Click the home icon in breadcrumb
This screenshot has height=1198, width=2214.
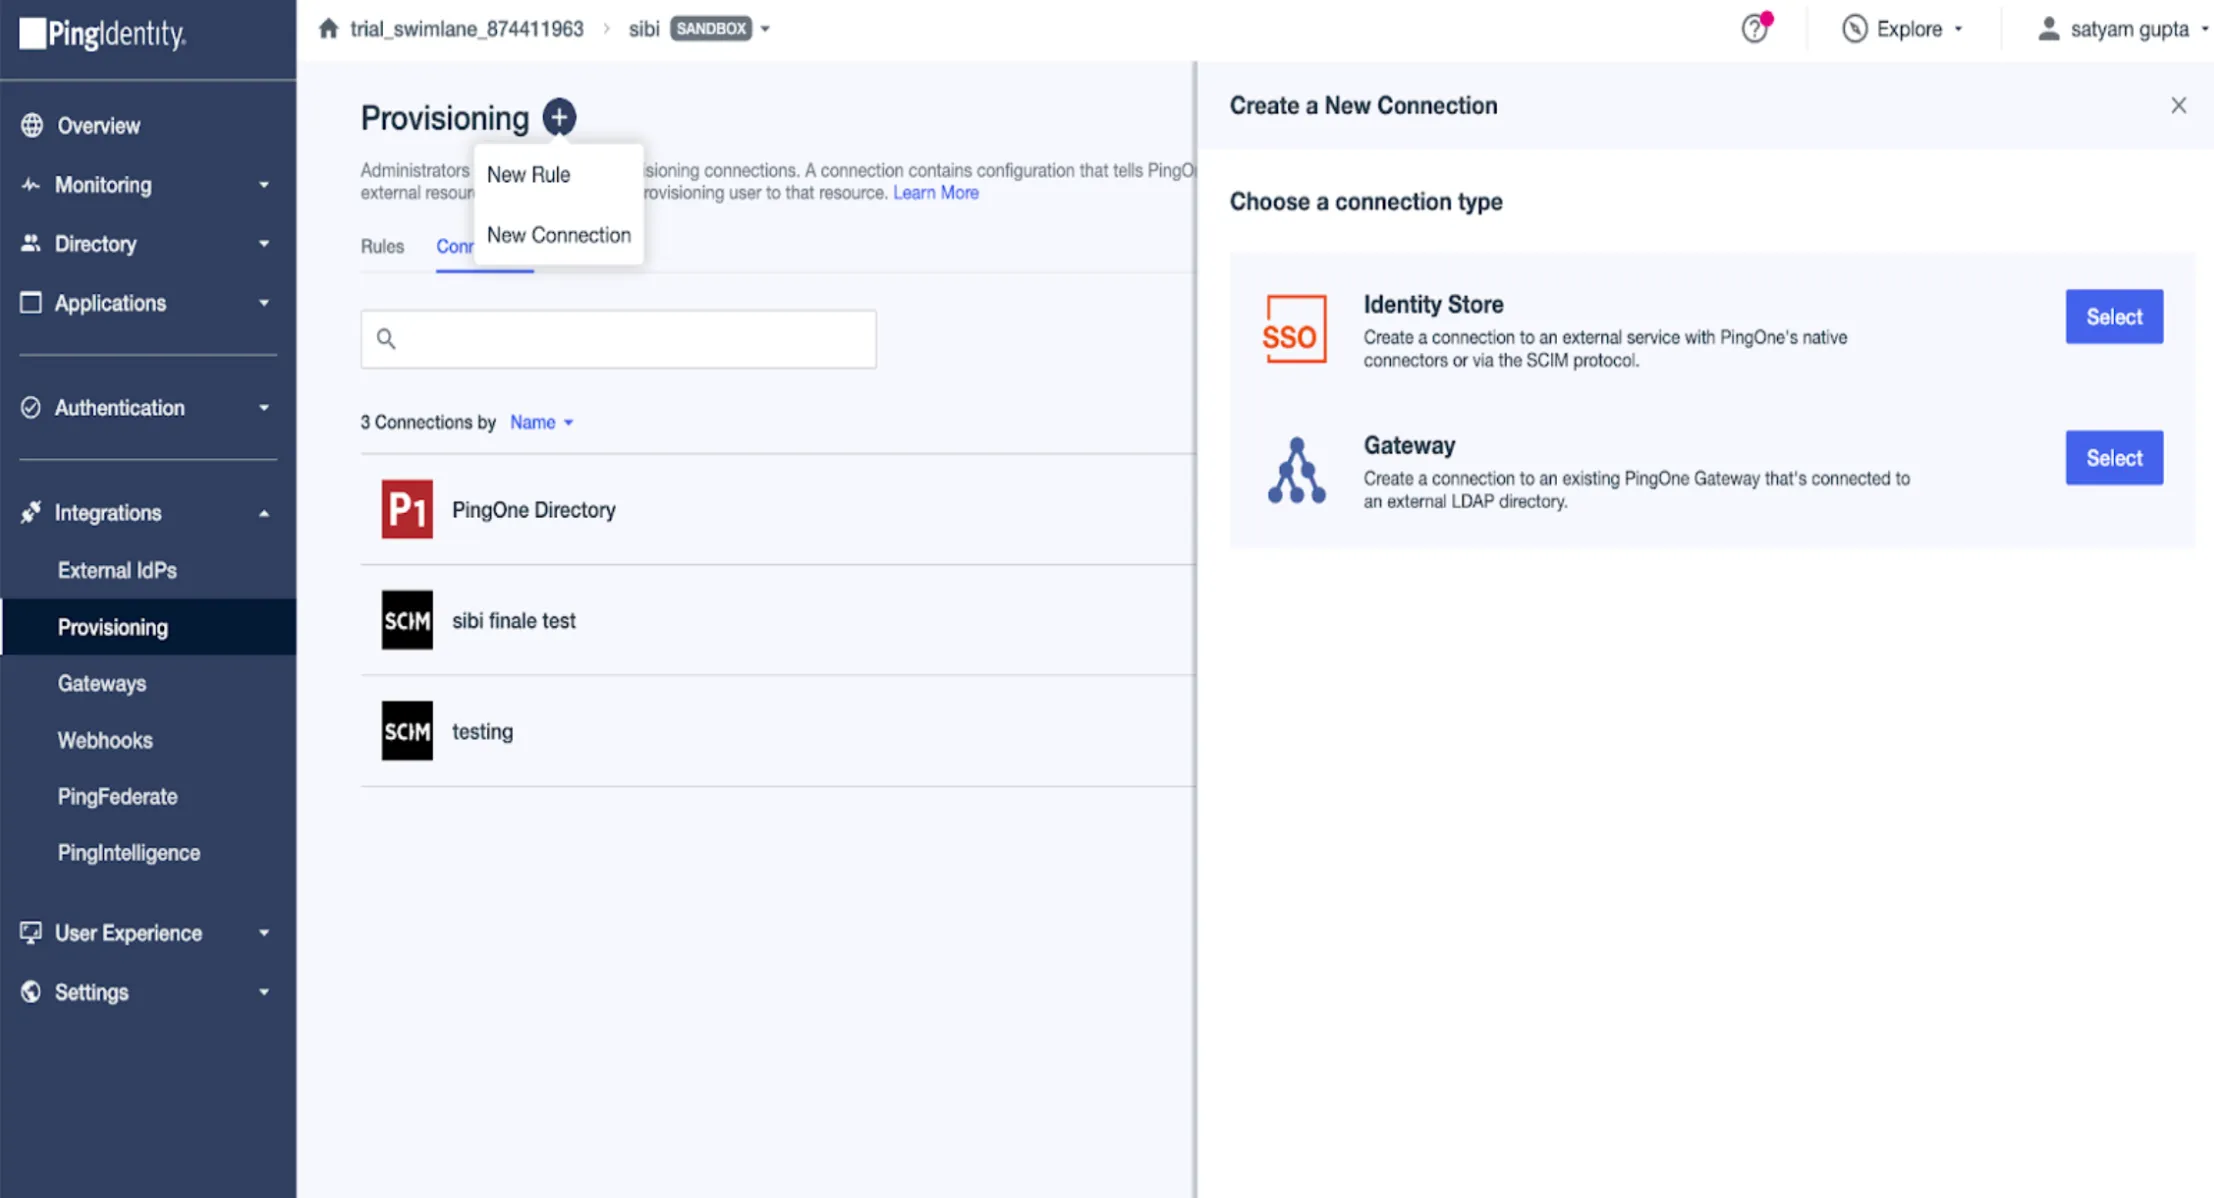pos(328,28)
